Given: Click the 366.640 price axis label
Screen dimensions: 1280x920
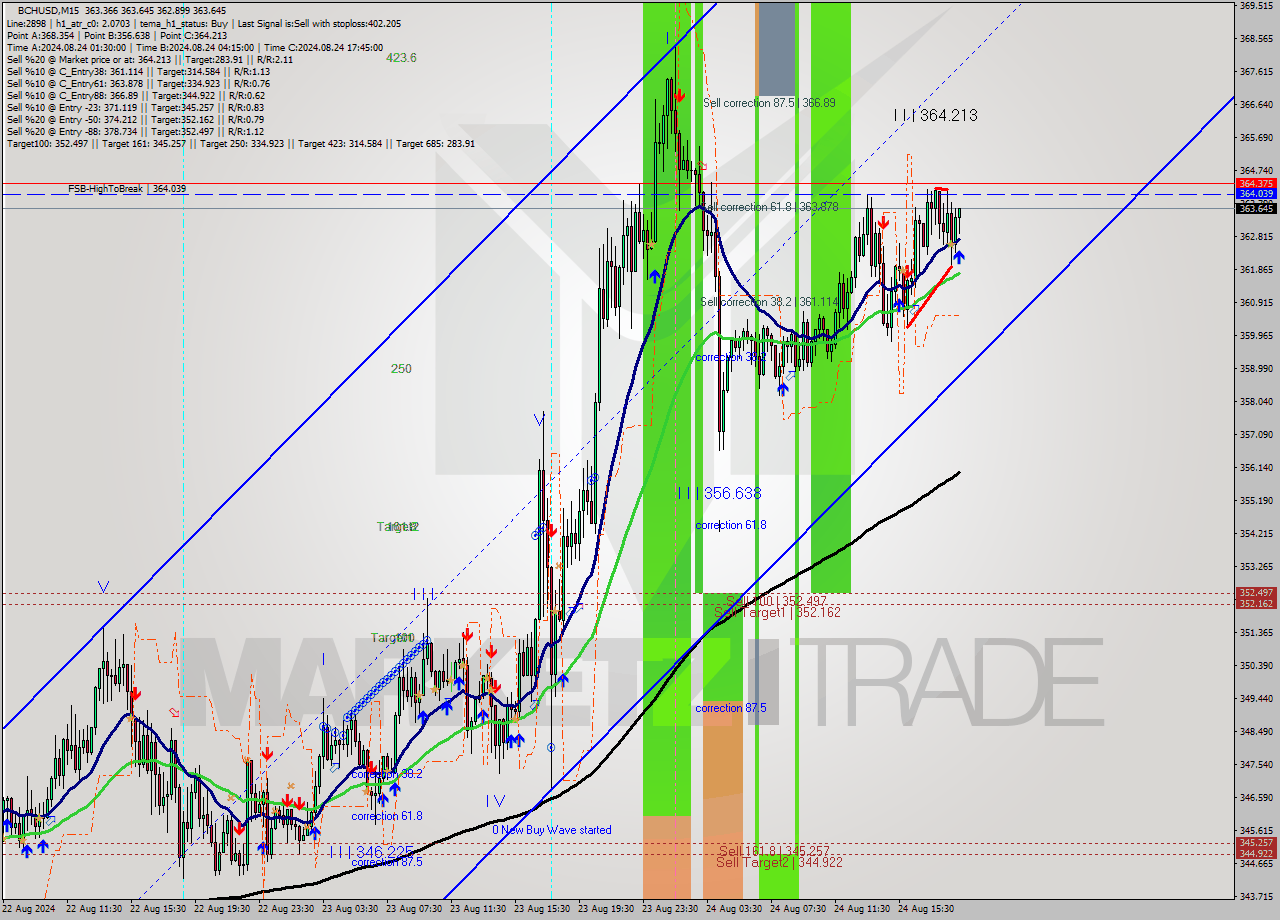Looking at the screenshot, I should tap(1256, 105).
